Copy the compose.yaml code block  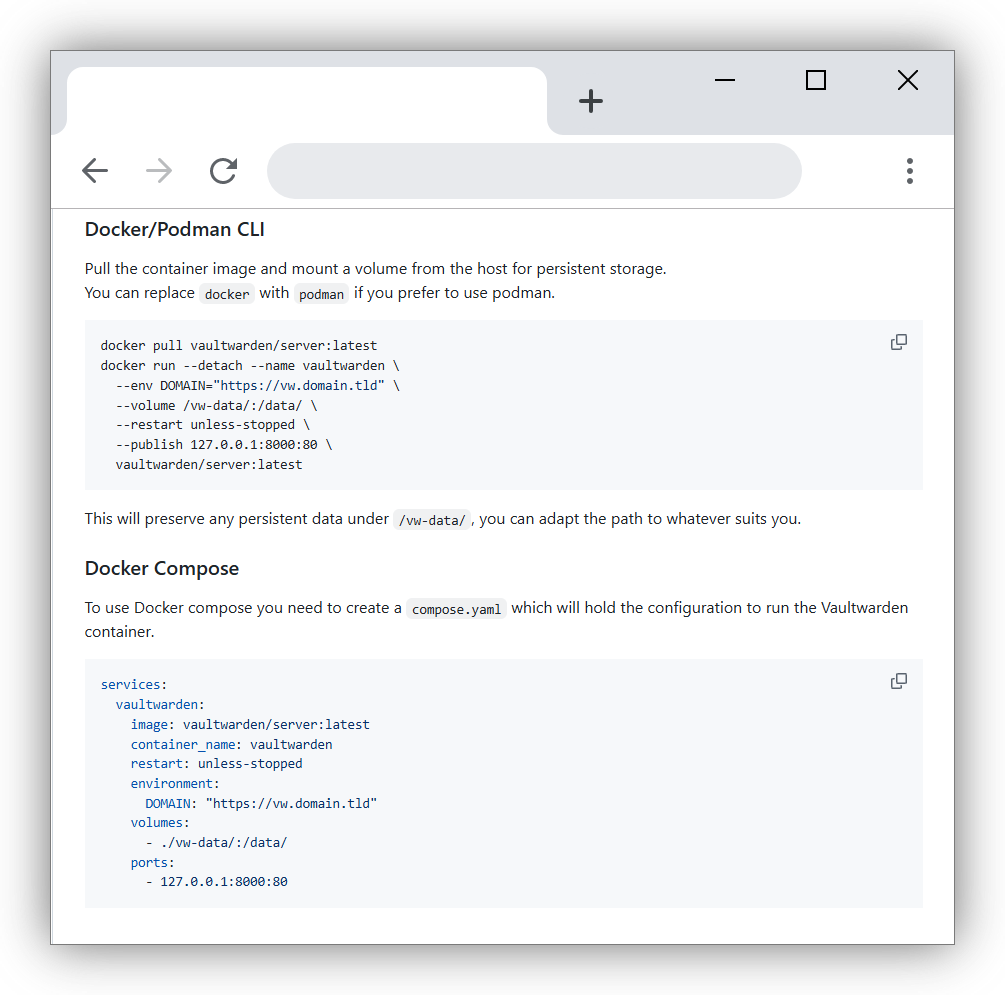coord(899,681)
